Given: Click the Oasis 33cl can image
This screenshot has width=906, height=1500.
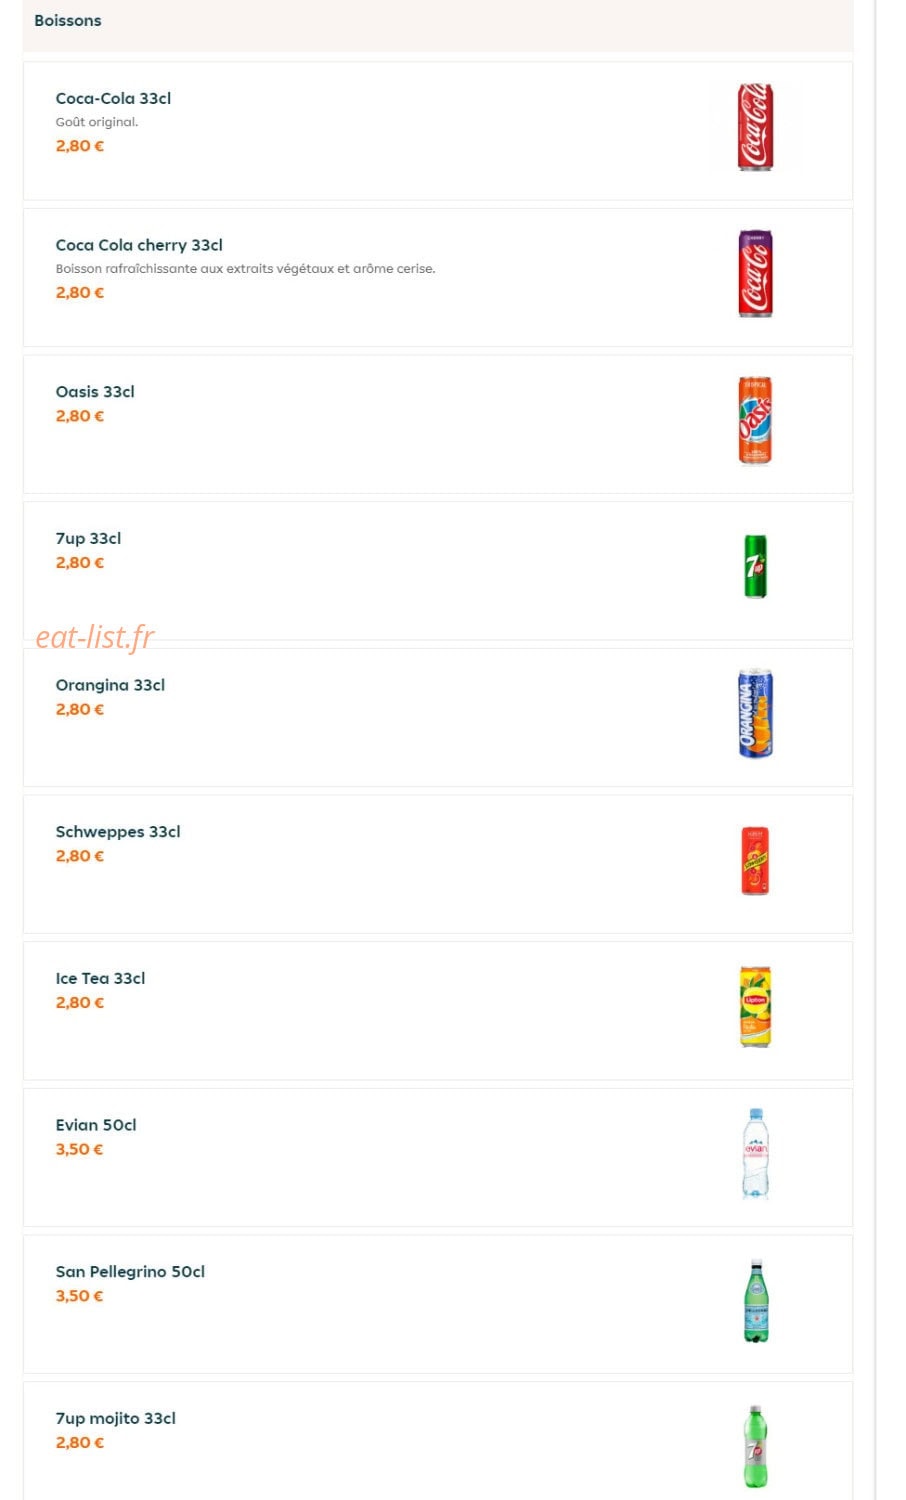Looking at the screenshot, I should click(755, 421).
